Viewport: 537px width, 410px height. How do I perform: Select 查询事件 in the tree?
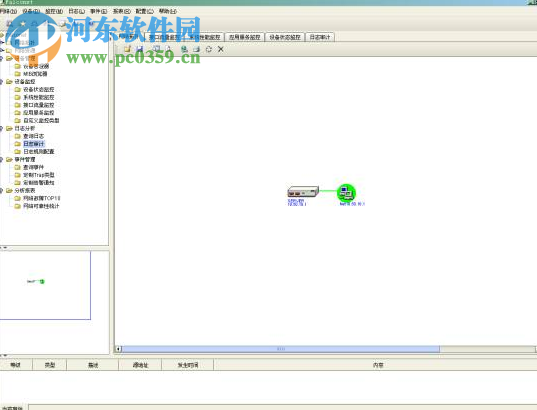pyautogui.click(x=34, y=167)
